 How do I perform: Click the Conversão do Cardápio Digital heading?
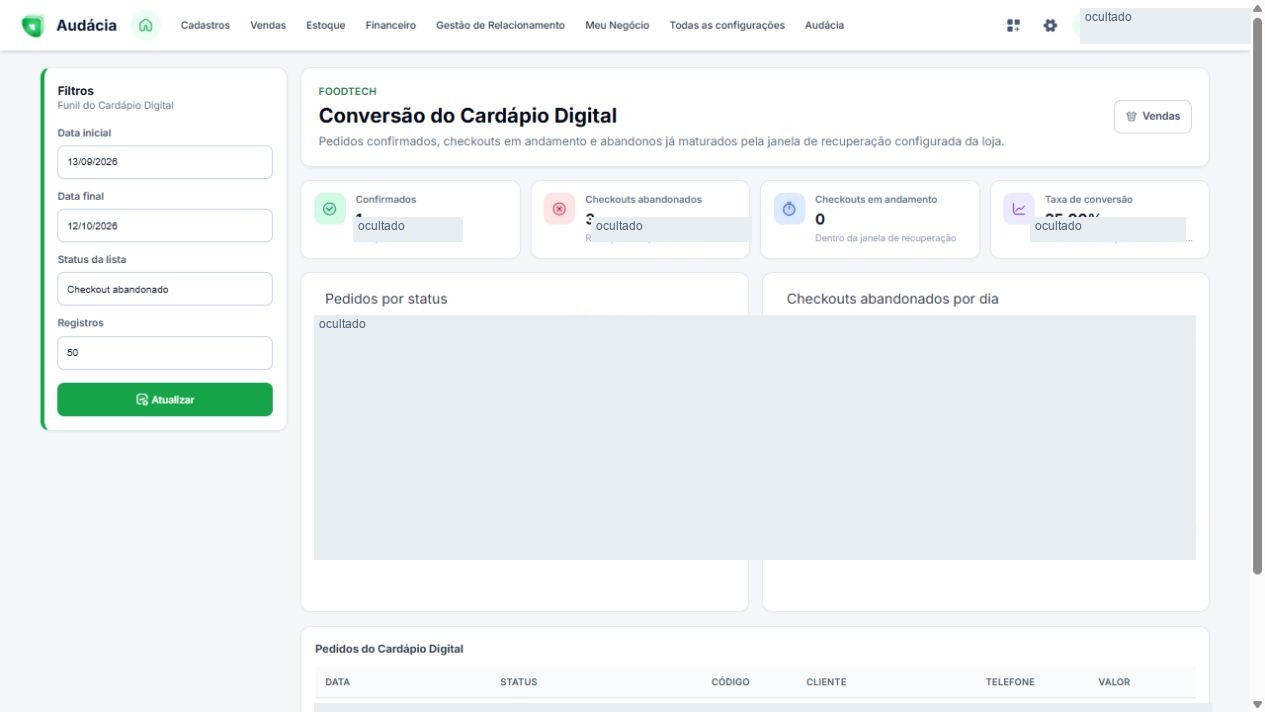click(468, 116)
